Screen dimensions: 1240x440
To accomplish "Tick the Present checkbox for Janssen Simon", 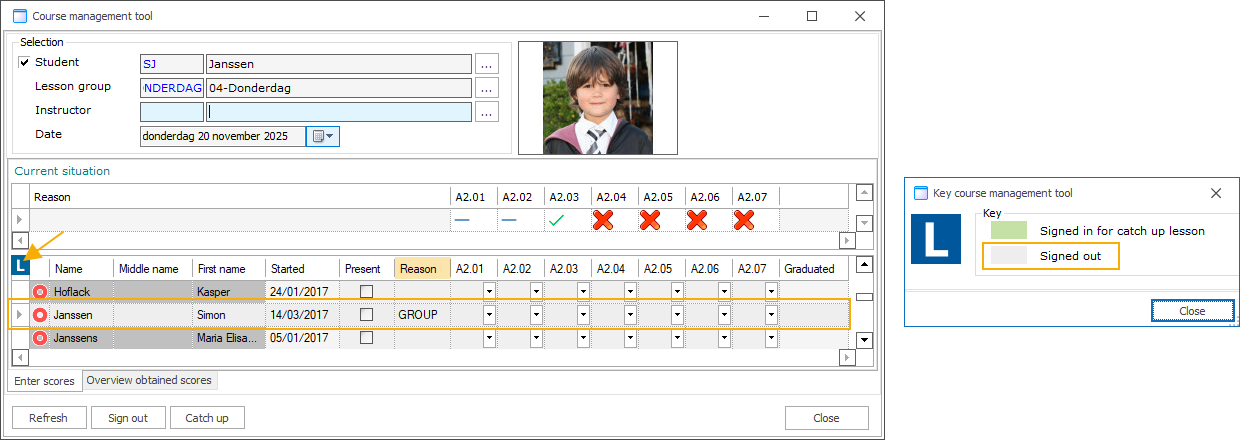I will click(x=367, y=314).
